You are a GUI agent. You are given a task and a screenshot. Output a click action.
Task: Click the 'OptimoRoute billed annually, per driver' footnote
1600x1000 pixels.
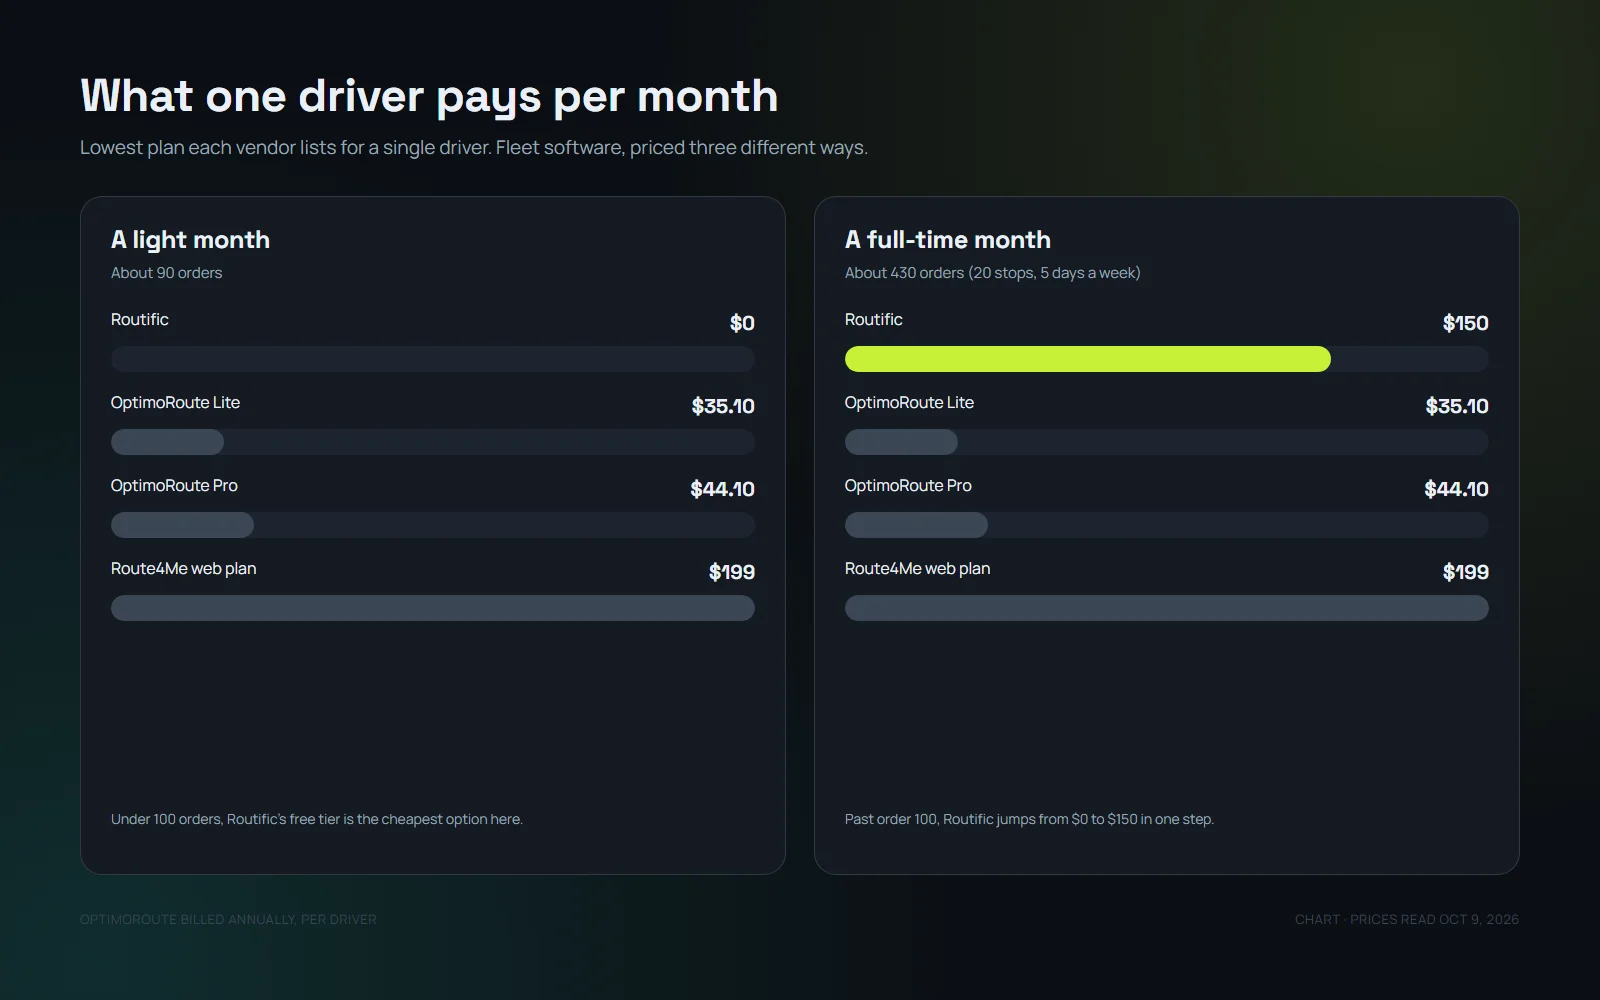coord(228,919)
